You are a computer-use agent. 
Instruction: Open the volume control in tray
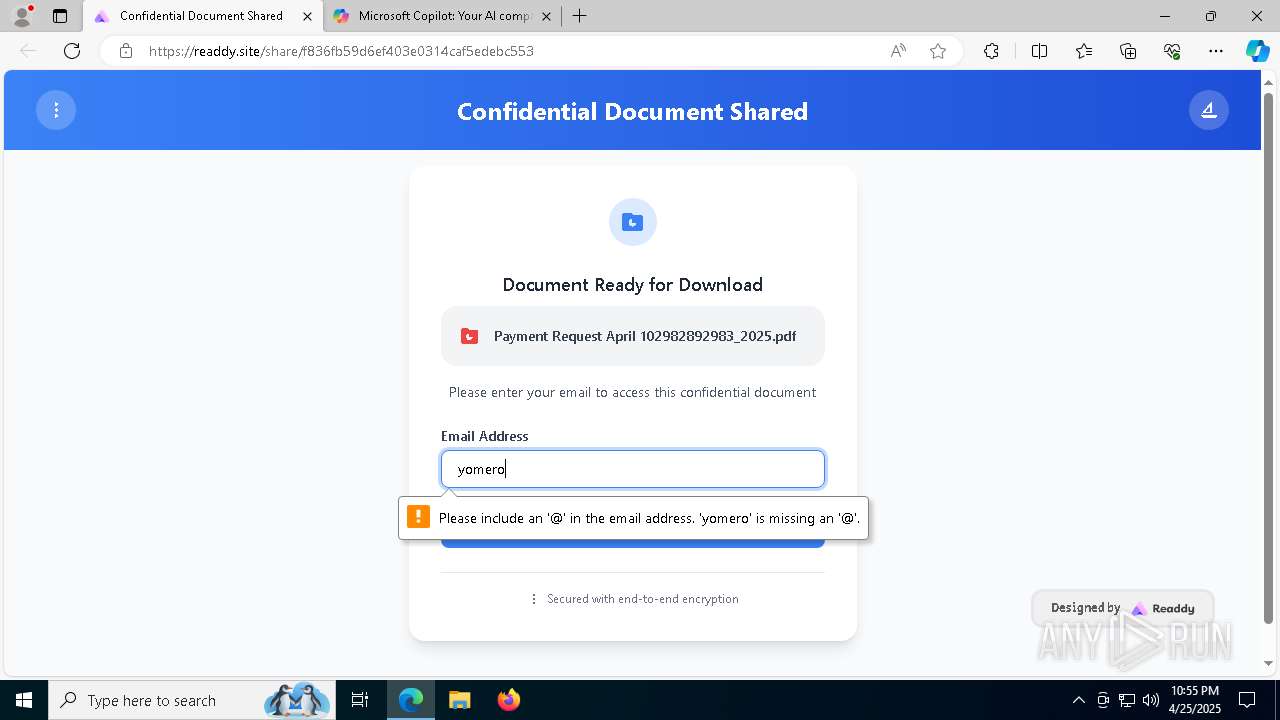pyautogui.click(x=1151, y=700)
